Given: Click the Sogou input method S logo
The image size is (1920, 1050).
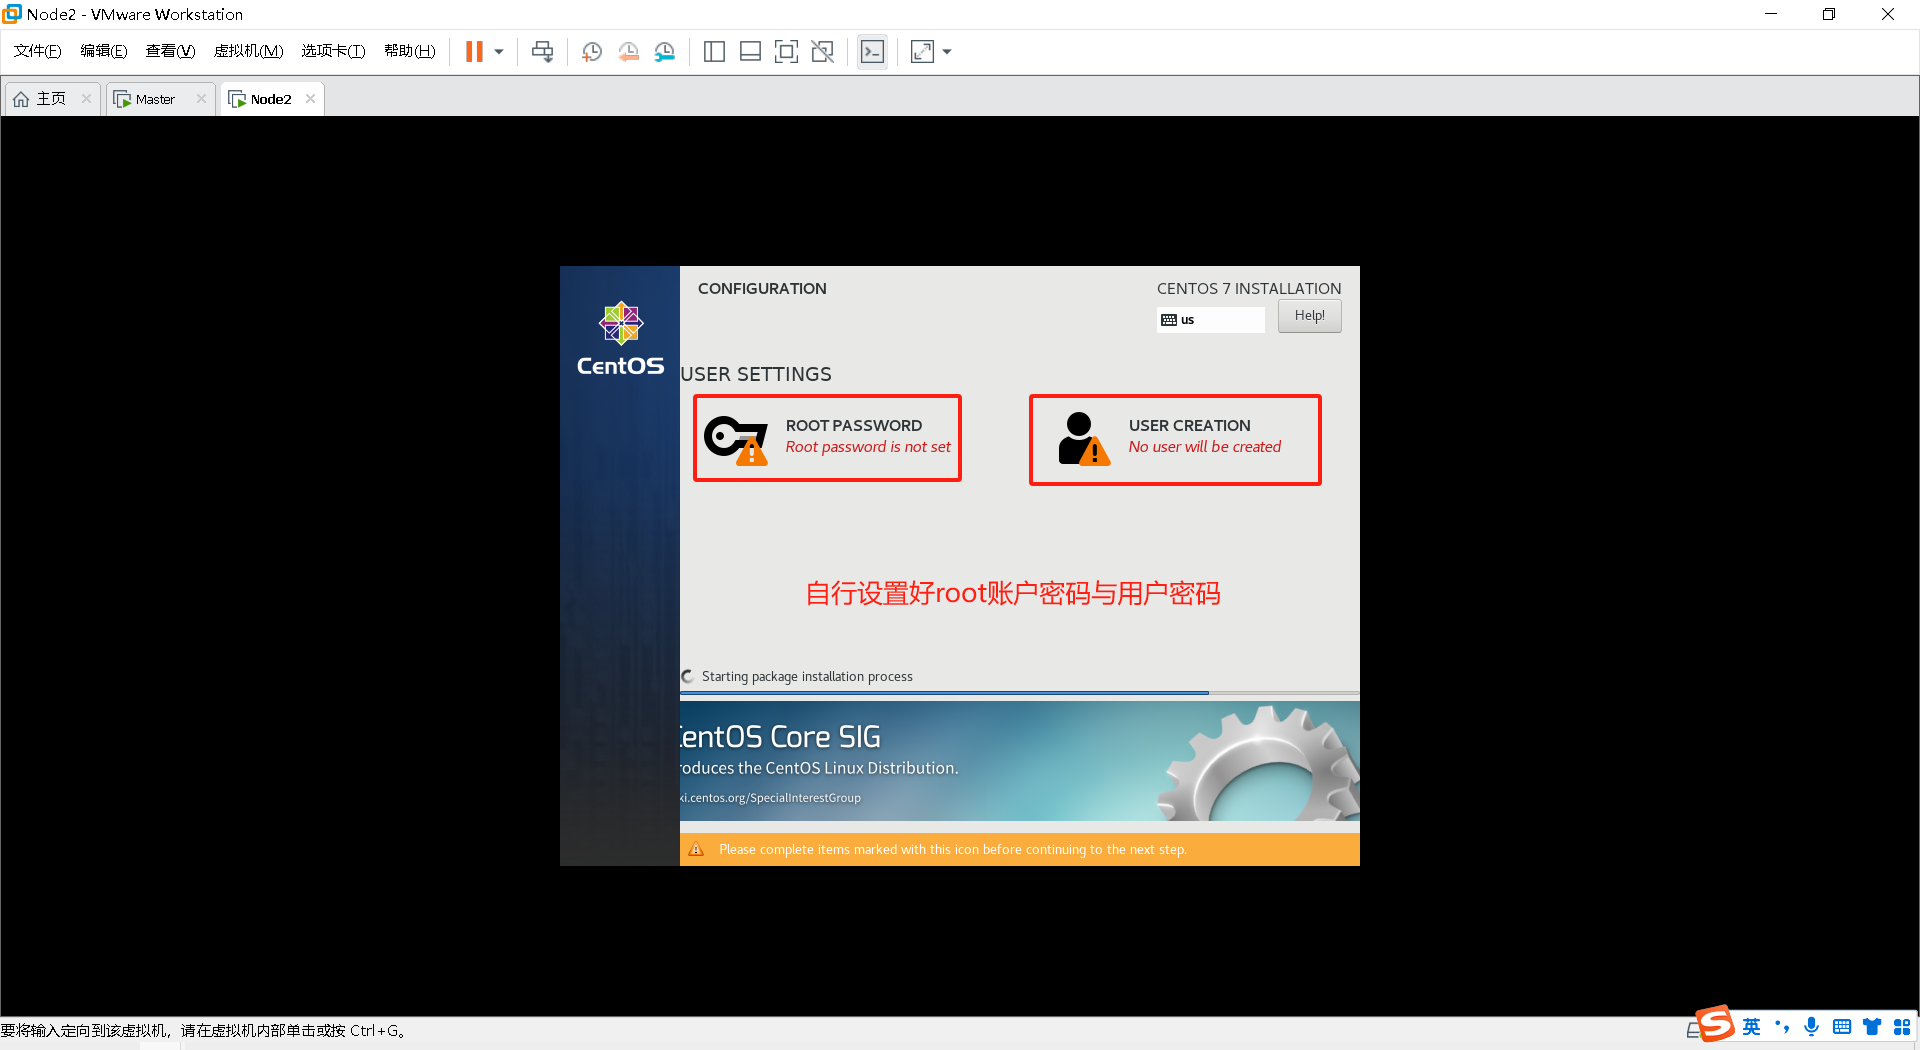Looking at the screenshot, I should (1716, 1024).
